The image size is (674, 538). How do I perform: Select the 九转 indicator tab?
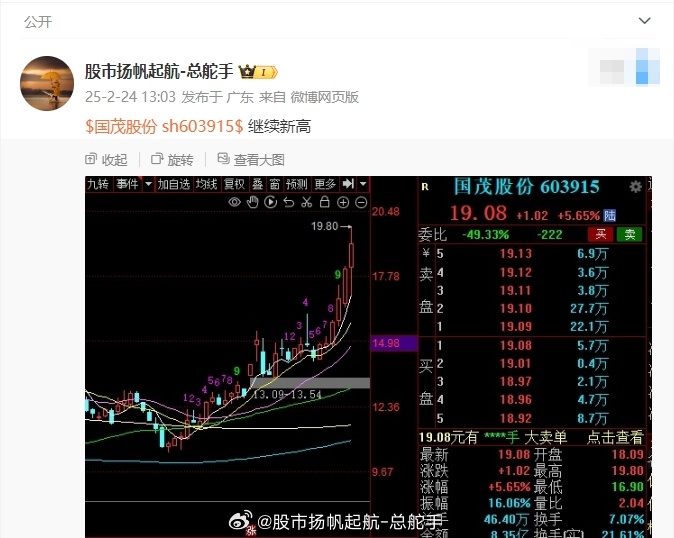pos(98,184)
